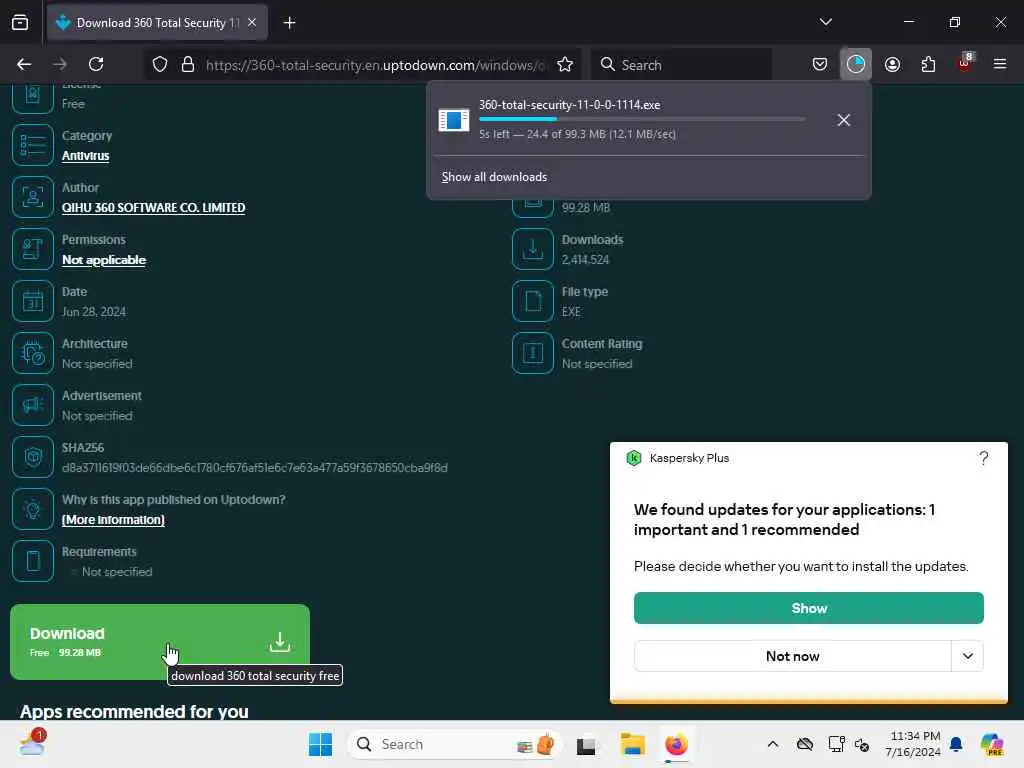Screen dimensions: 1024x768
Task: Show hidden system tray icons
Action: pos(773,744)
